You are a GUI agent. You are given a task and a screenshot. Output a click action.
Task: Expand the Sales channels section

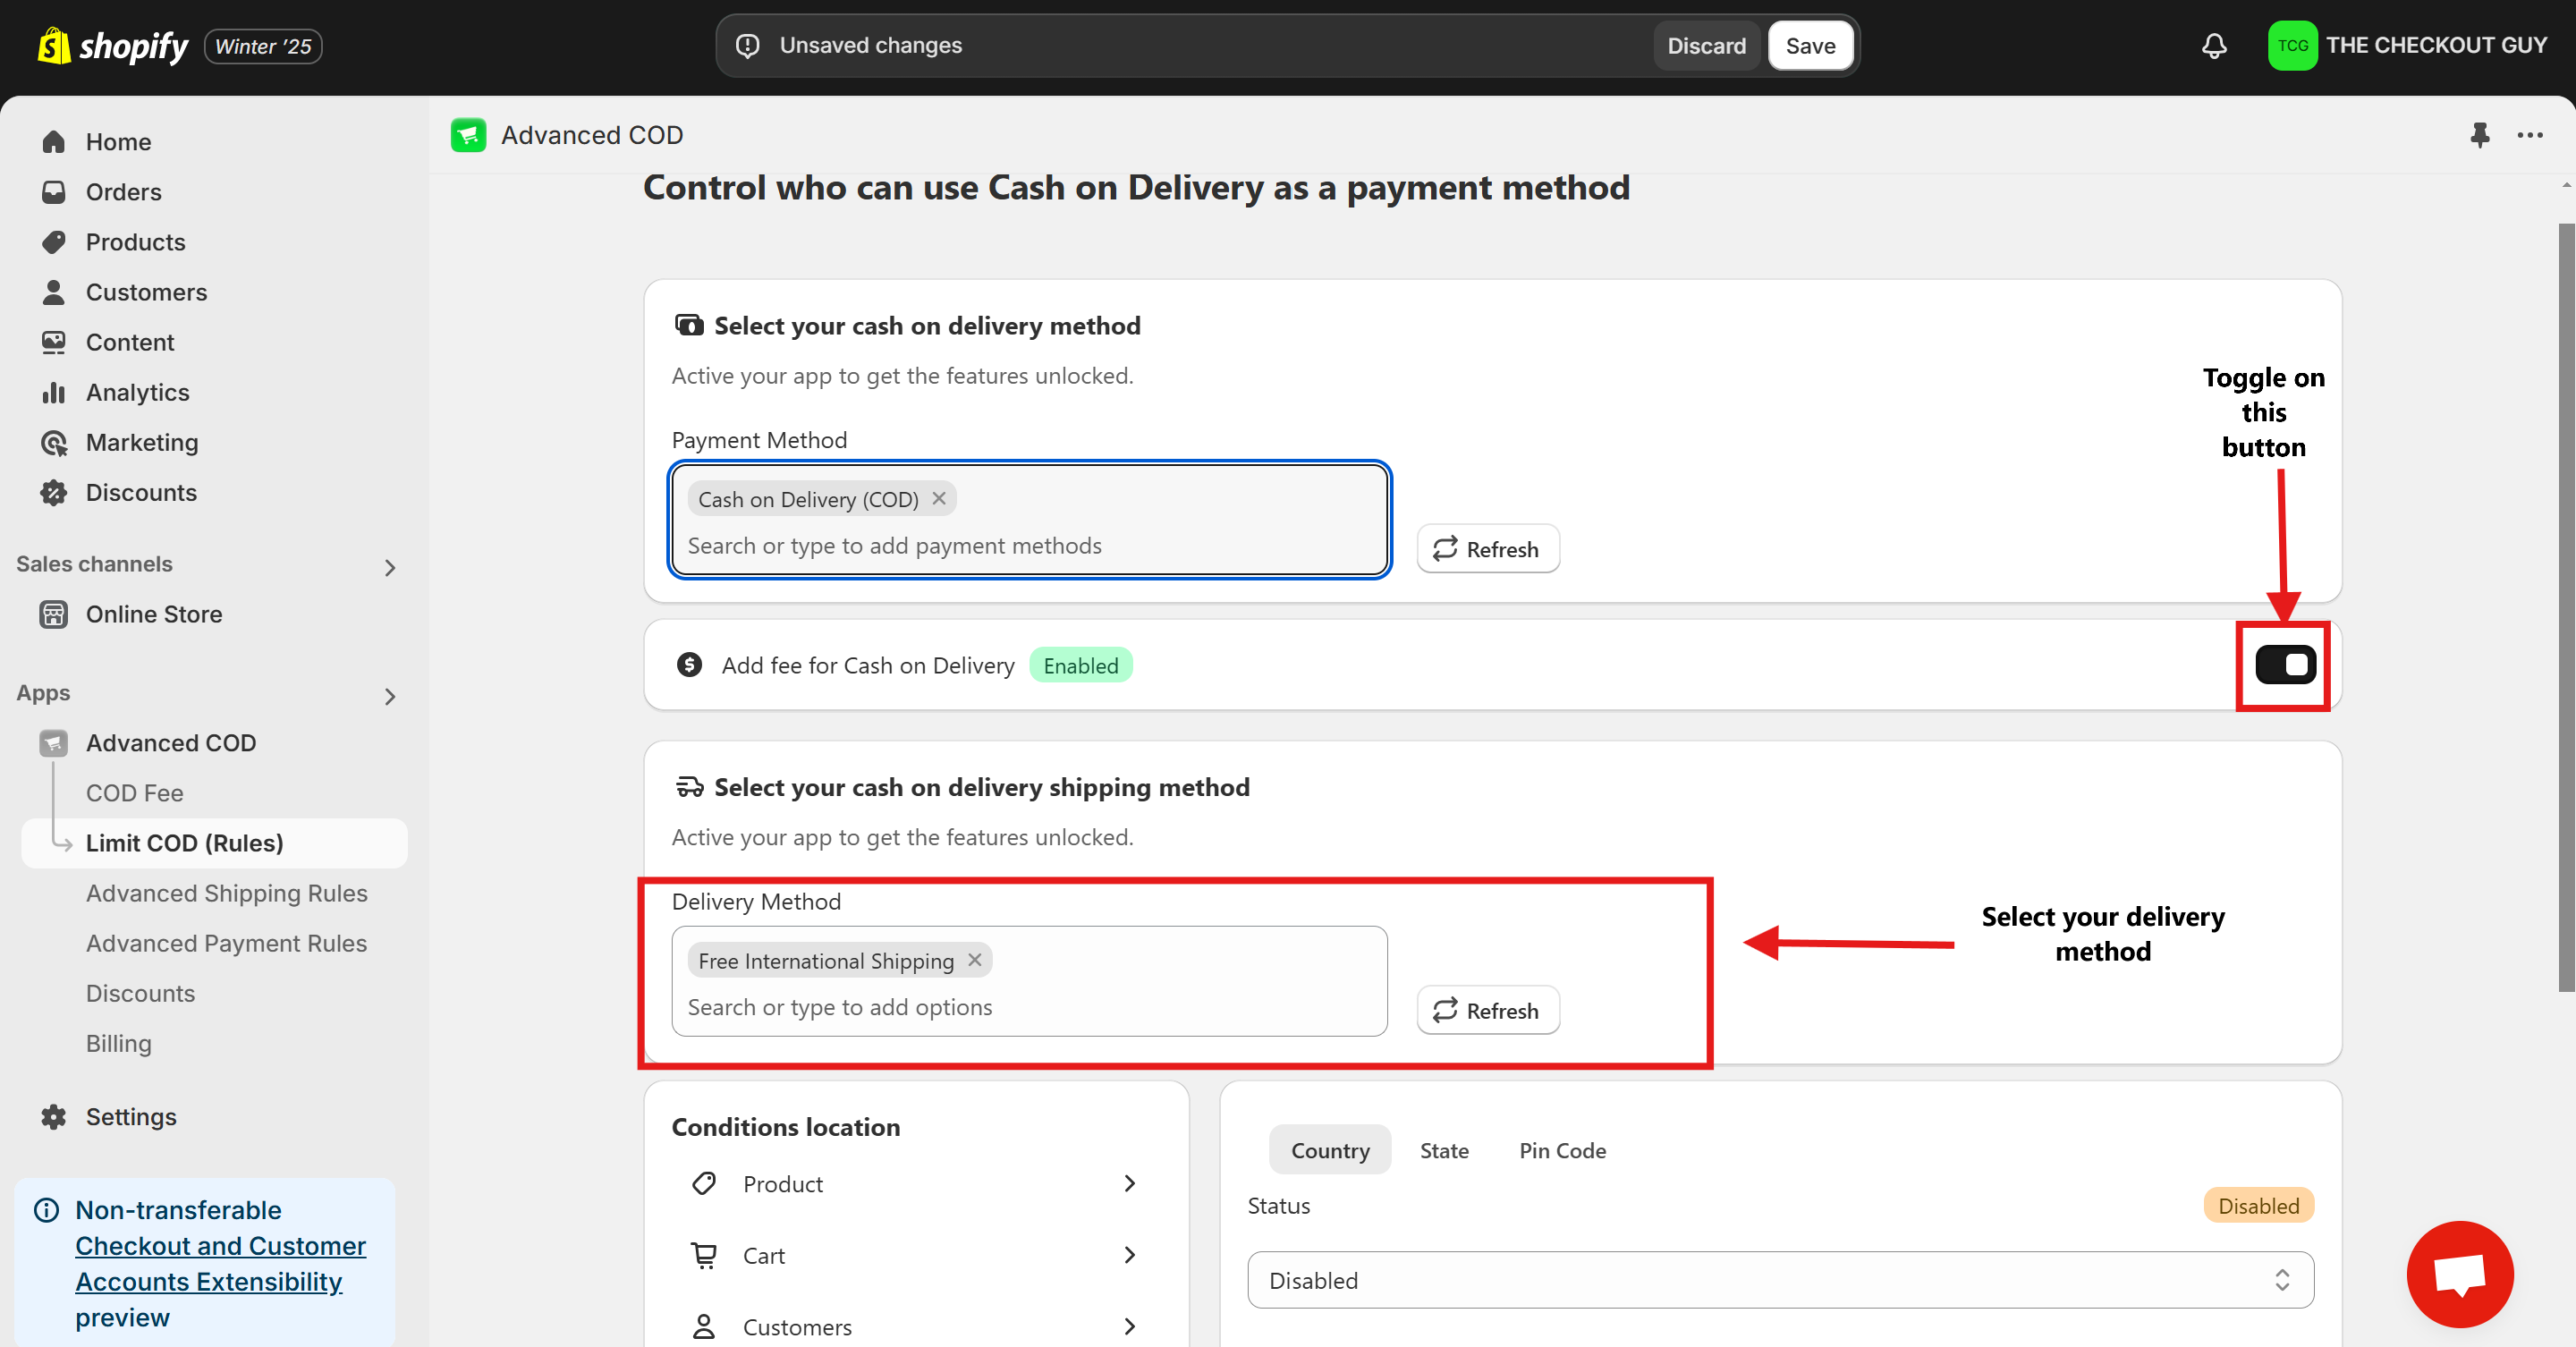[x=390, y=567]
